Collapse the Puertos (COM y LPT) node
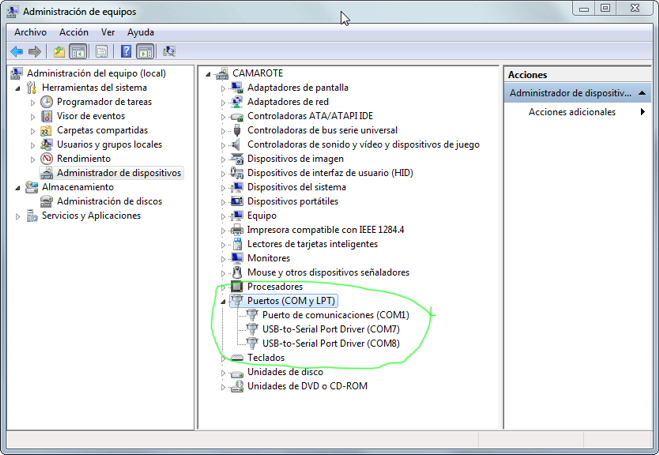Viewport: 659px width, 455px height. click(223, 301)
